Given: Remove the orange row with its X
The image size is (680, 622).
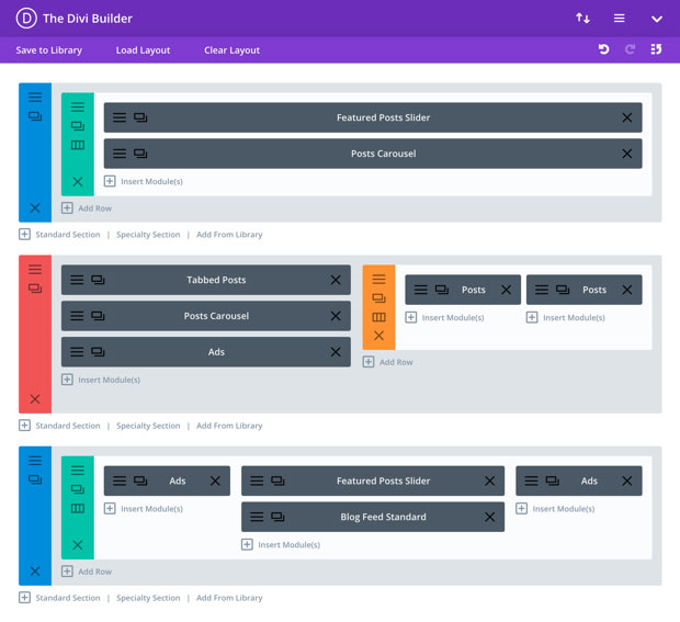Looking at the screenshot, I should (379, 335).
